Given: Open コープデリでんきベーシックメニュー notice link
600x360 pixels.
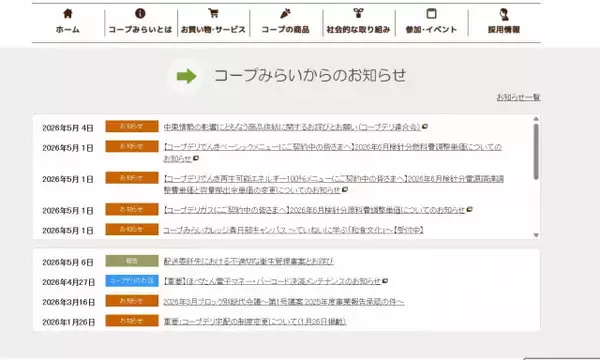Looking at the screenshot, I should tap(333, 152).
